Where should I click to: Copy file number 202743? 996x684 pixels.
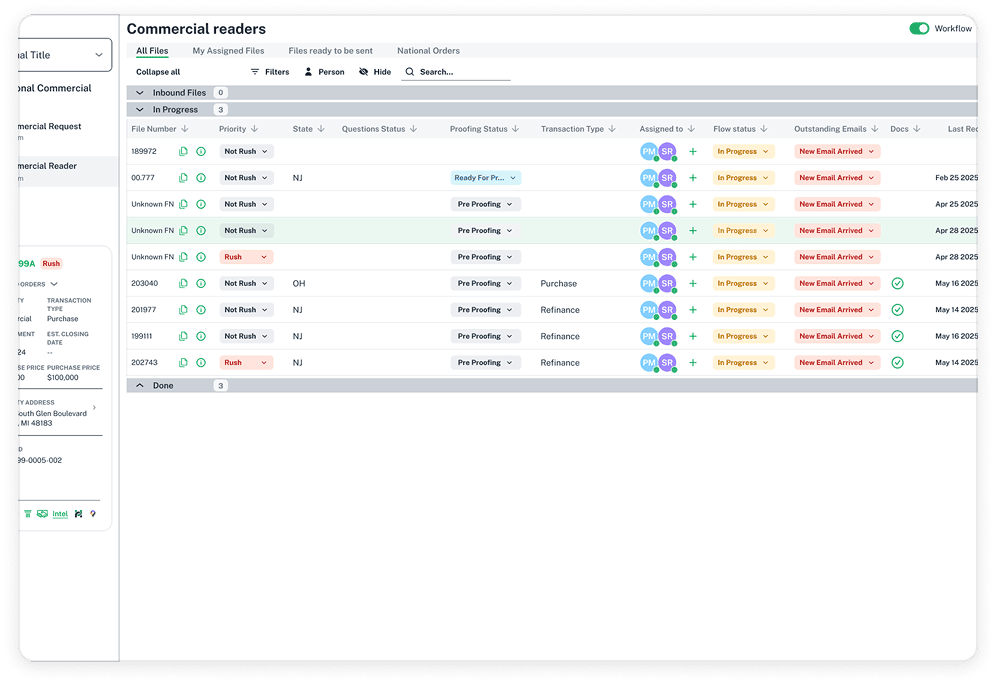pos(183,363)
